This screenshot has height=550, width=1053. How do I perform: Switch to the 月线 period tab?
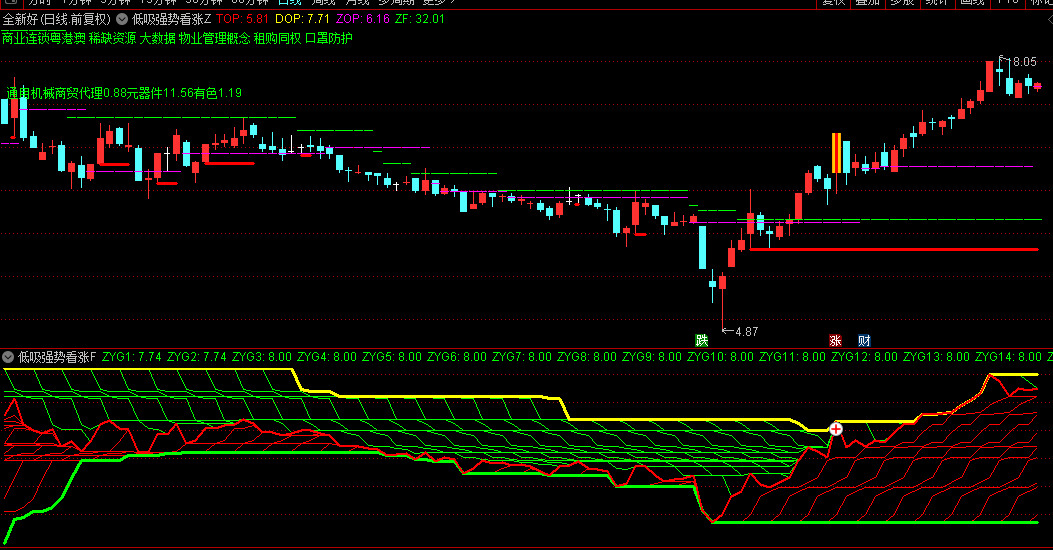tap(357, 2)
